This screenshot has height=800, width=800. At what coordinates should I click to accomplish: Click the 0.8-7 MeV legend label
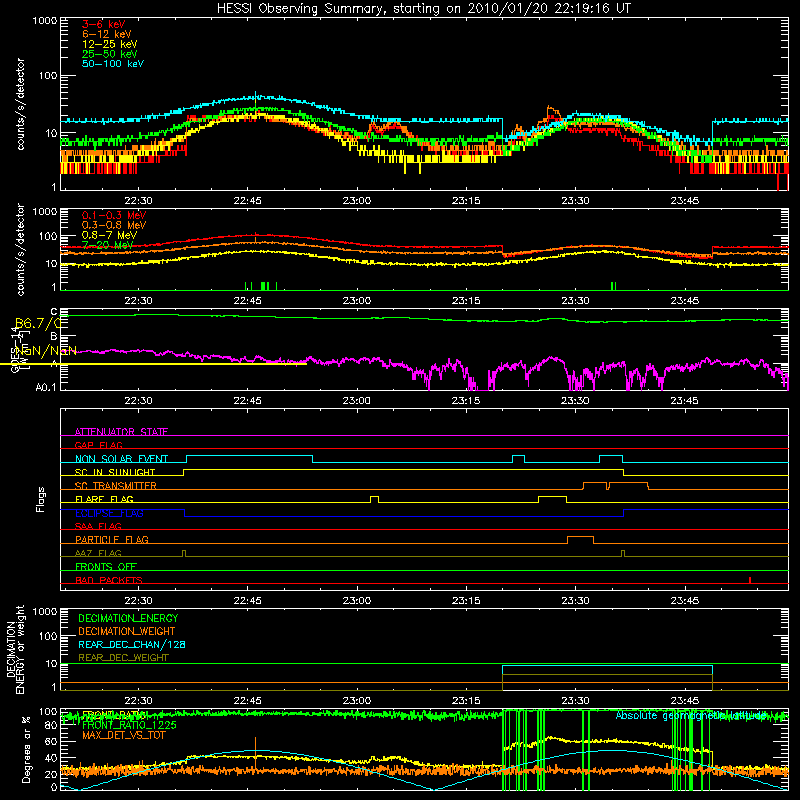(110, 235)
